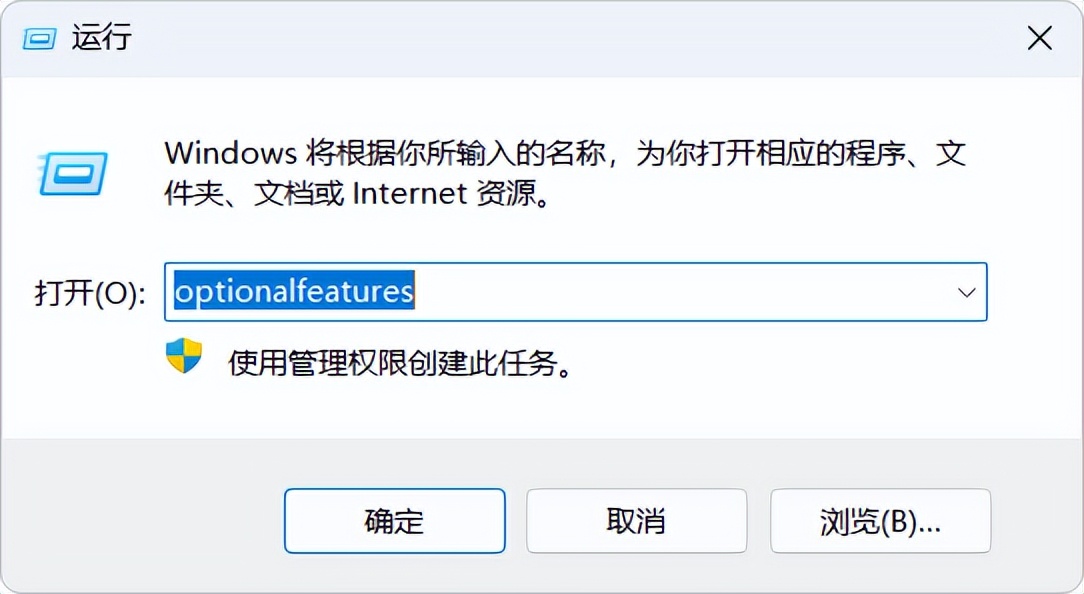Expand the 打开 combo box dropdown arrow
The height and width of the screenshot is (594, 1084).
966,292
